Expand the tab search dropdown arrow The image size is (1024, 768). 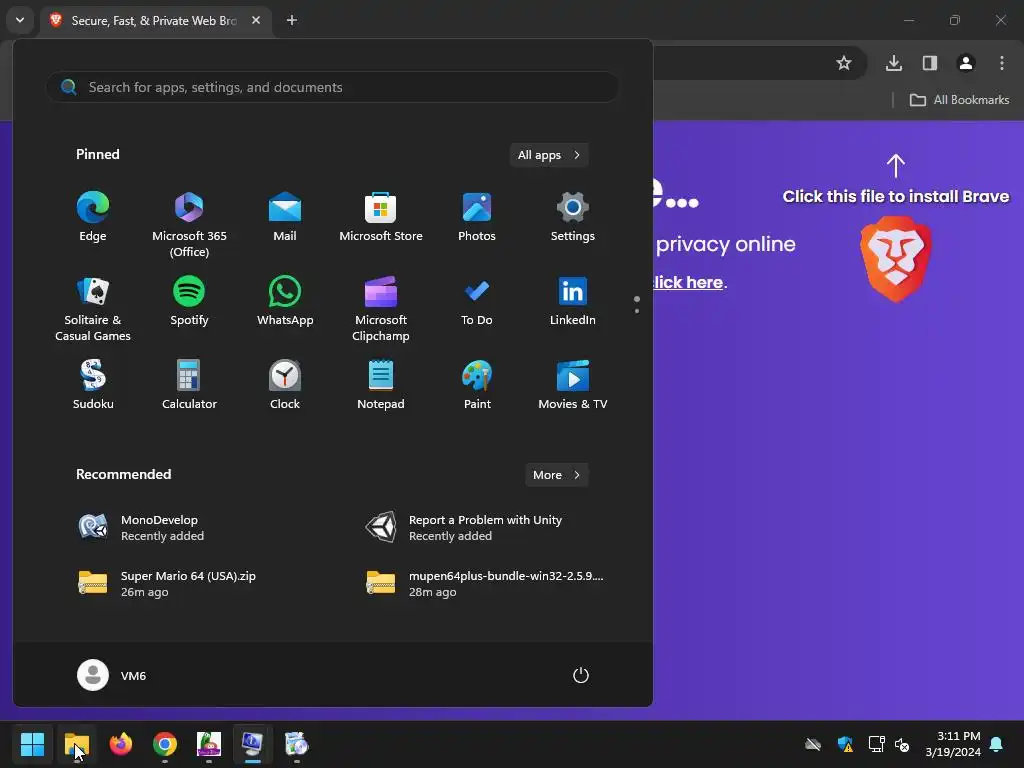(20, 20)
